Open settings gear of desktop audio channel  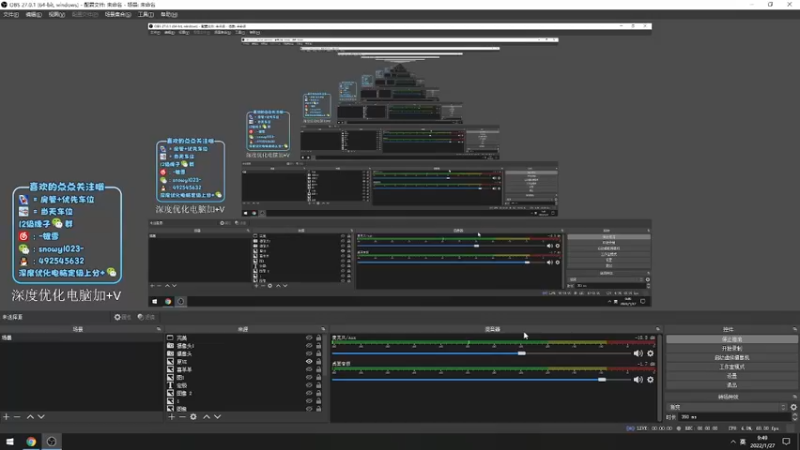pyautogui.click(x=651, y=380)
